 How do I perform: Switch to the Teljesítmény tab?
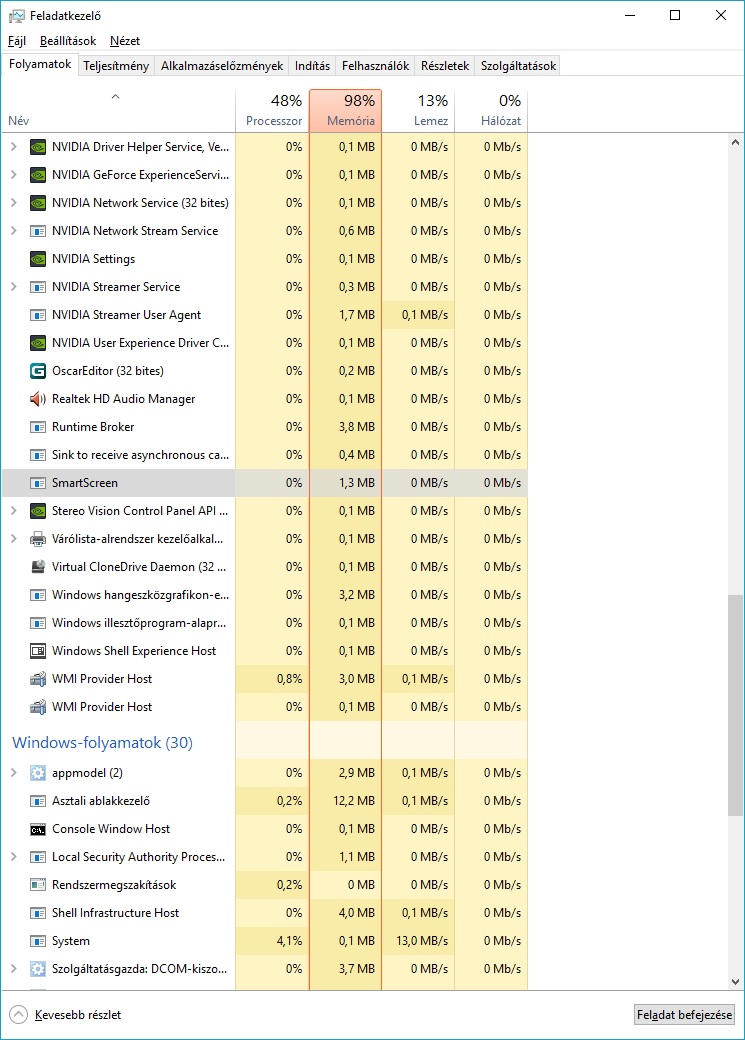coord(116,66)
